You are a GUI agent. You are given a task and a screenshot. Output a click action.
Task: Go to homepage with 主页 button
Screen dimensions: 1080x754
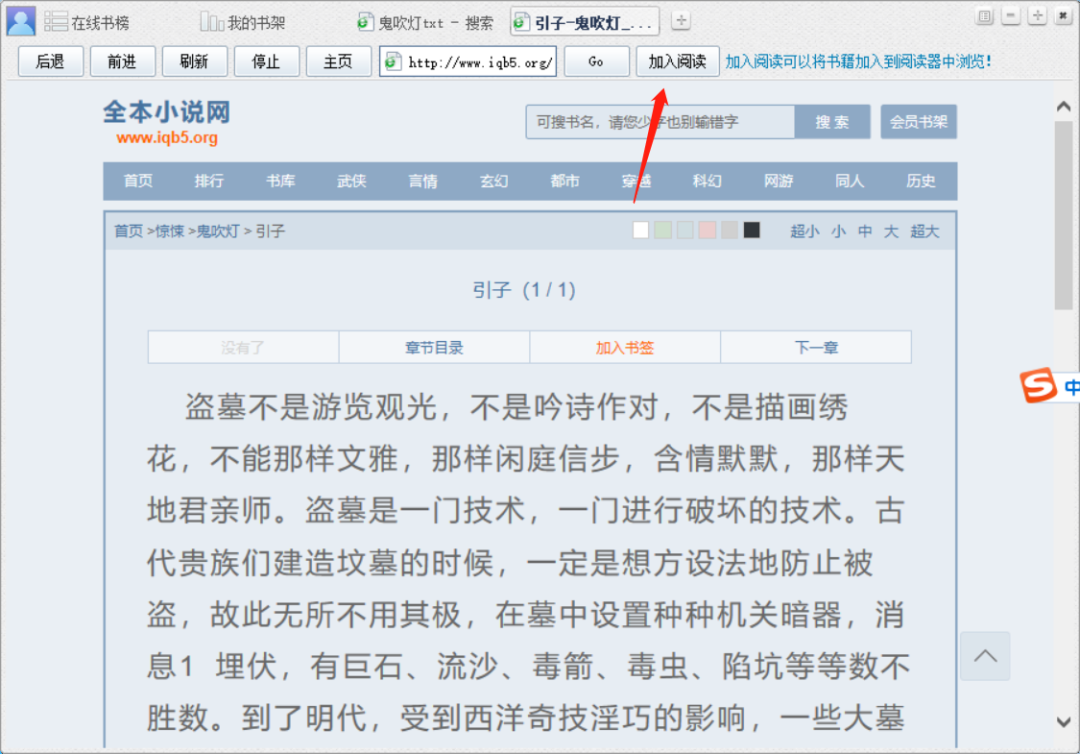(339, 62)
